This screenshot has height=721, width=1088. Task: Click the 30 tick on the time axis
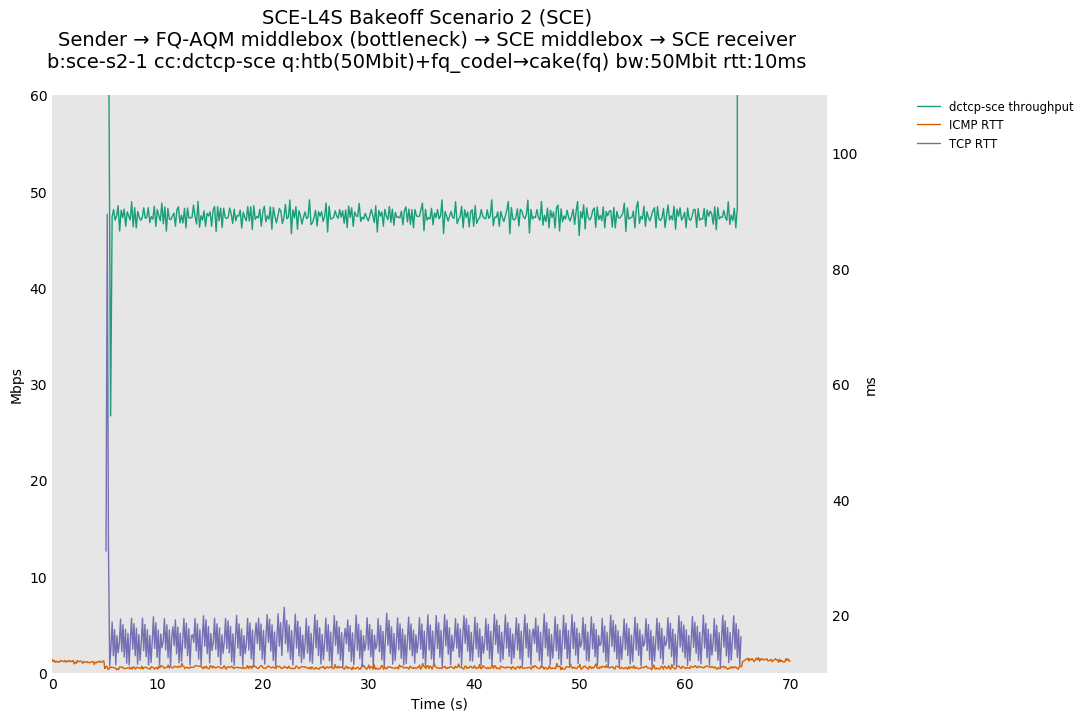368,684
